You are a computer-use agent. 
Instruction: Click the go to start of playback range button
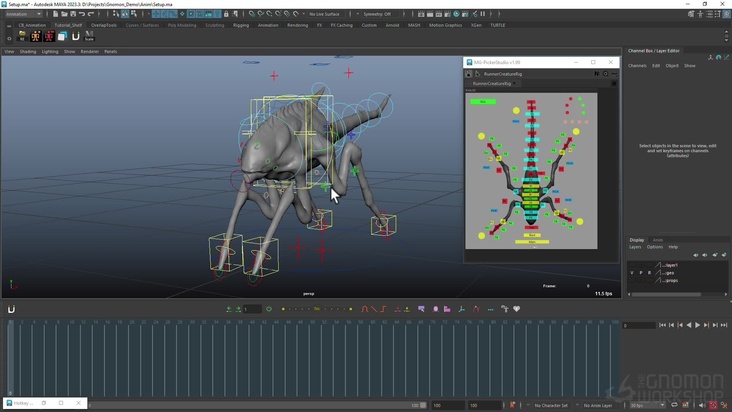[662, 325]
